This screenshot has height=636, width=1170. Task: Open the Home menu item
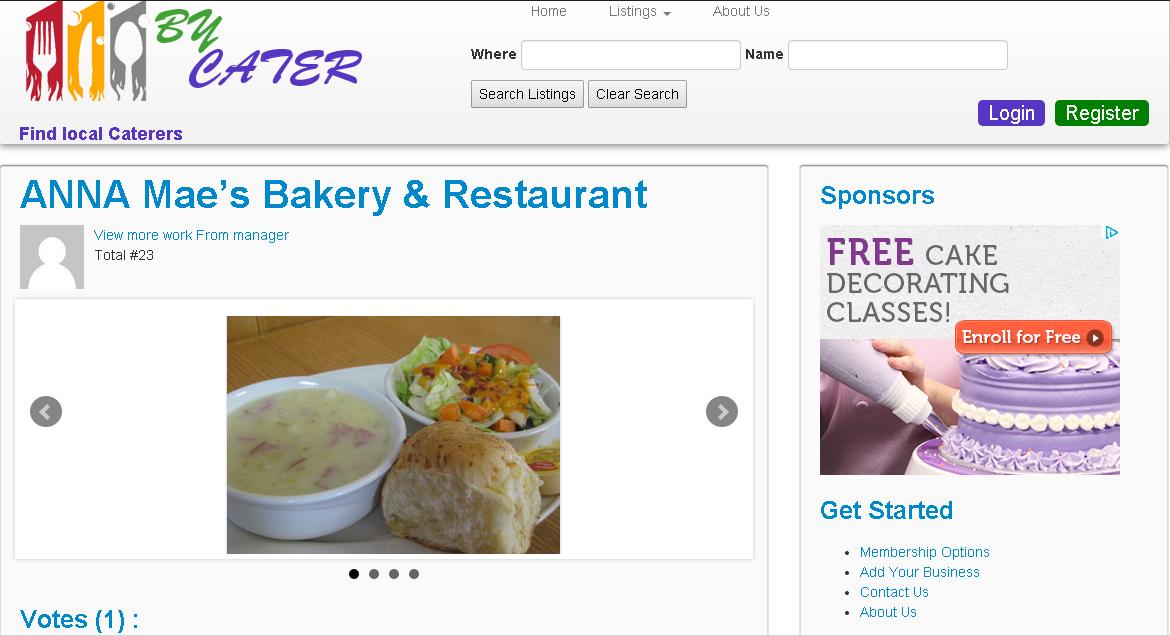548,11
